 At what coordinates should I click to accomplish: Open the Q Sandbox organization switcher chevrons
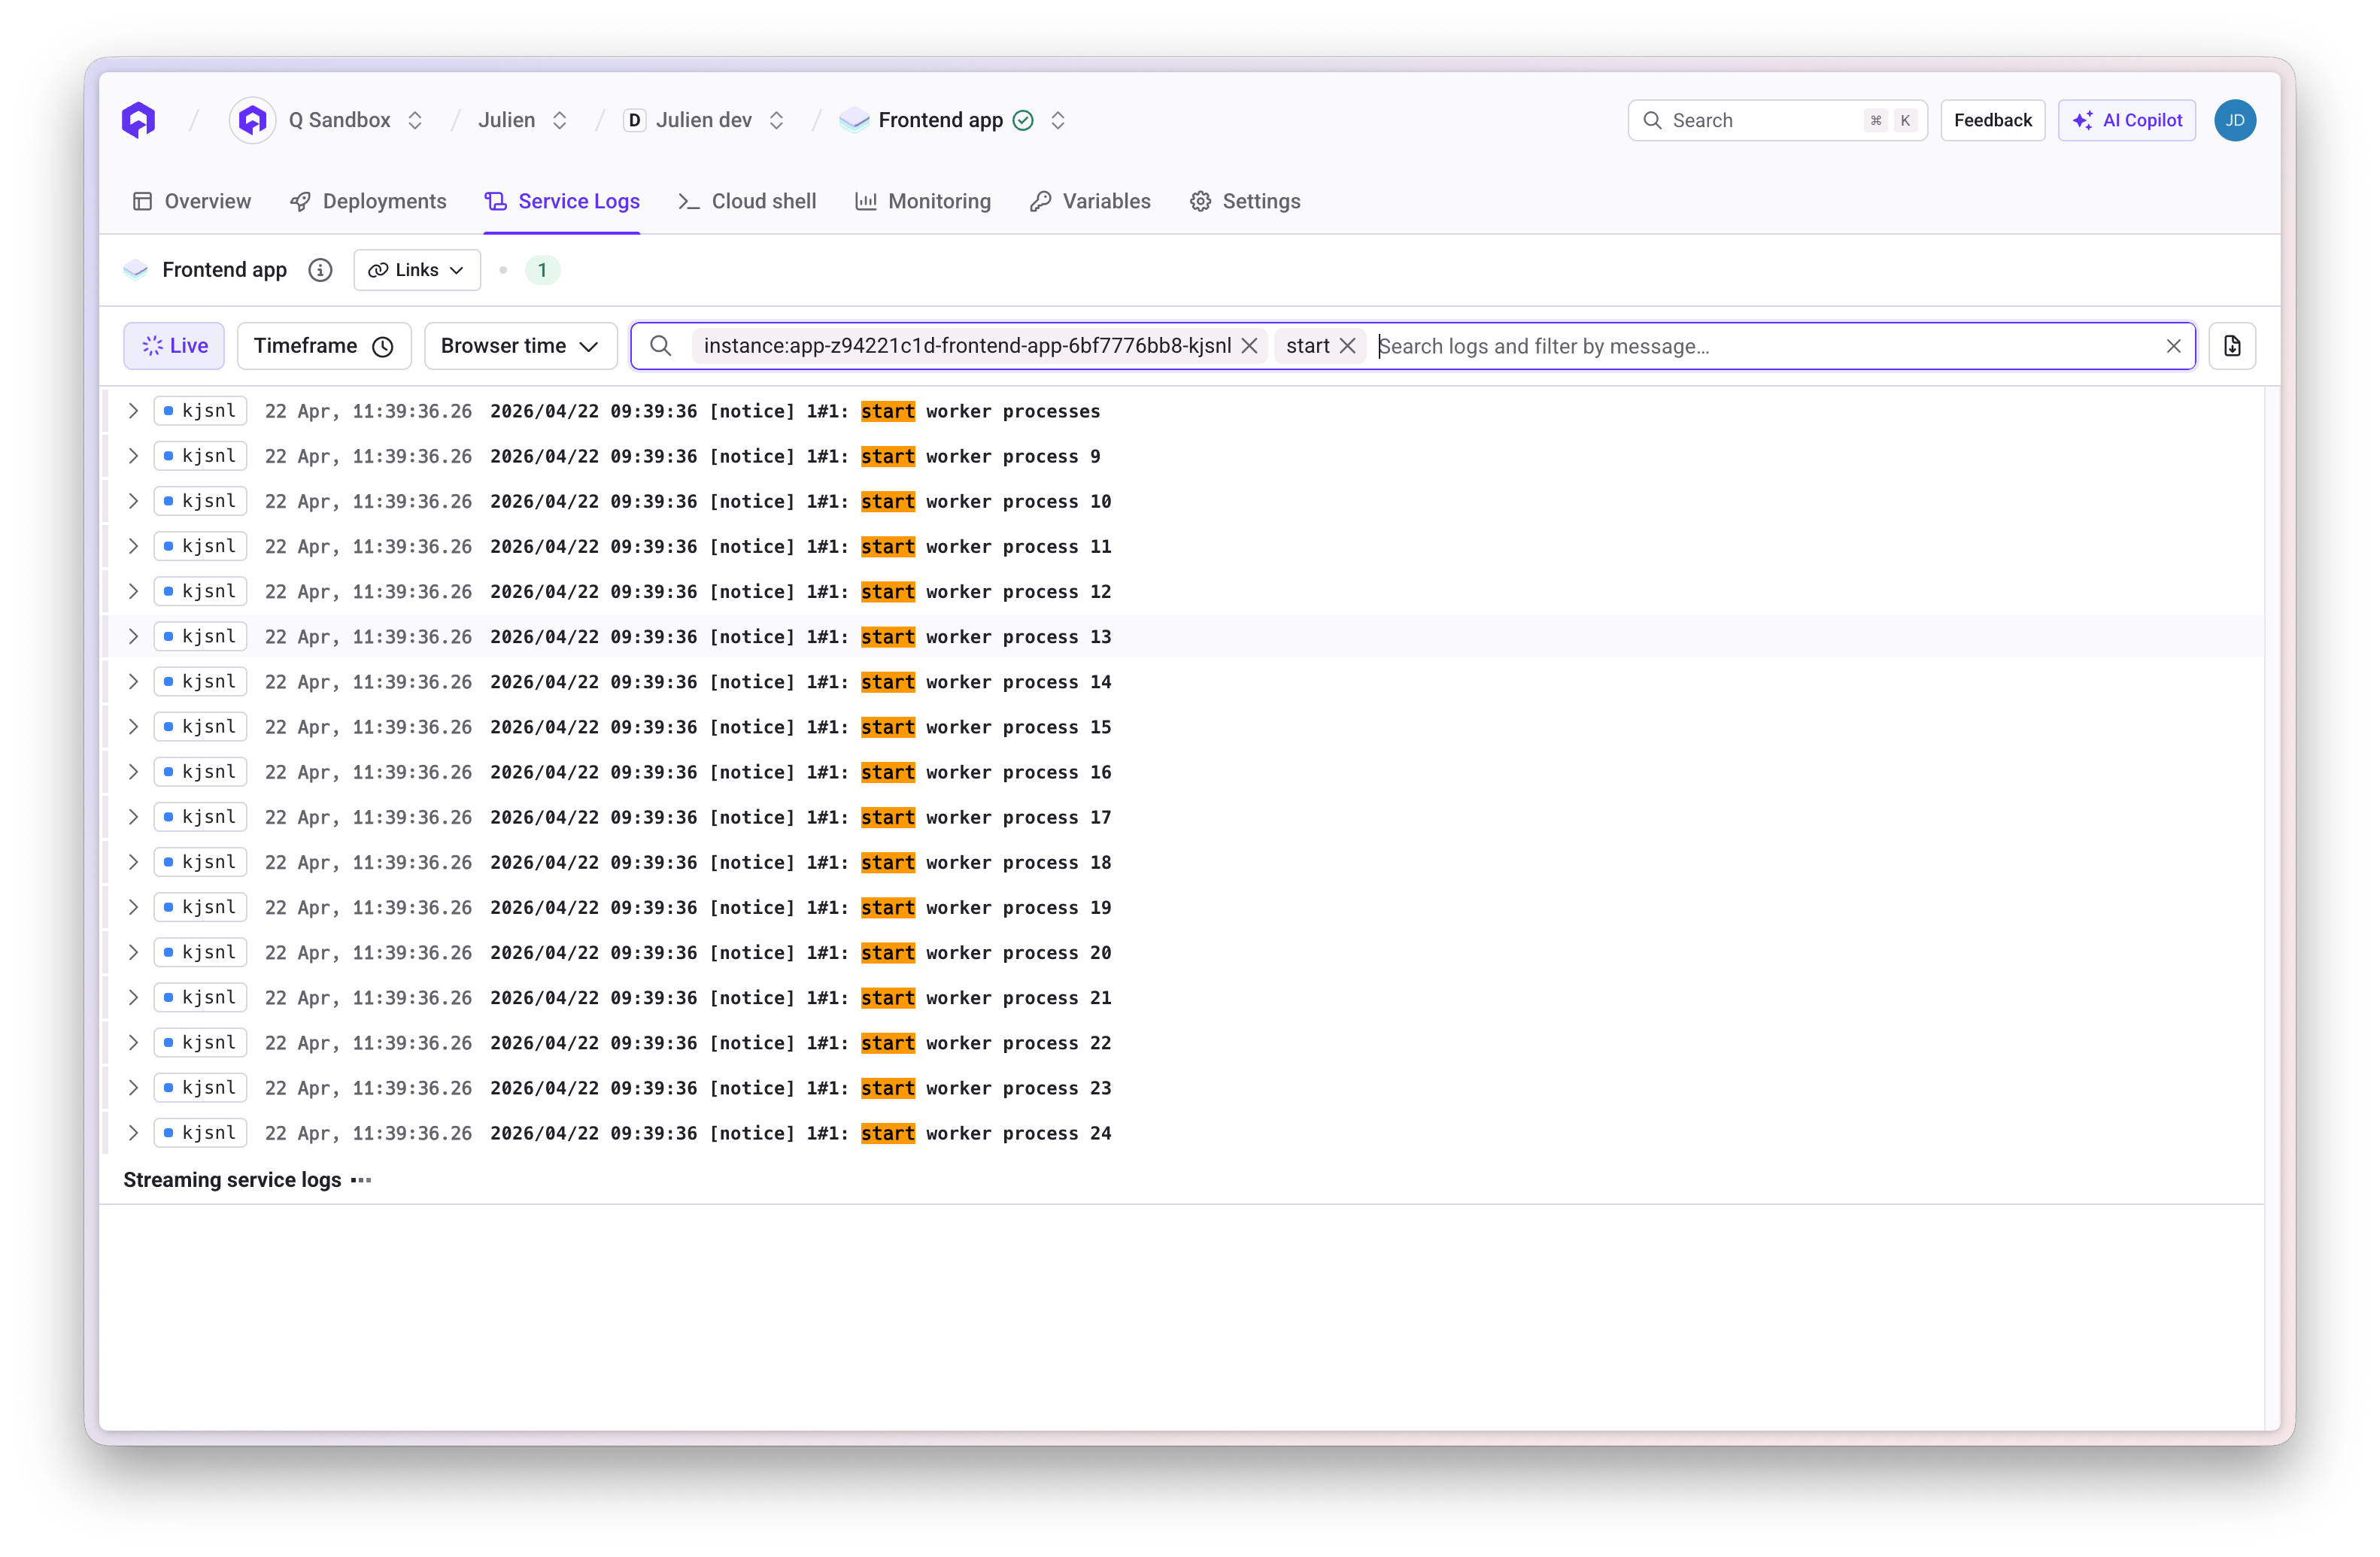[415, 120]
